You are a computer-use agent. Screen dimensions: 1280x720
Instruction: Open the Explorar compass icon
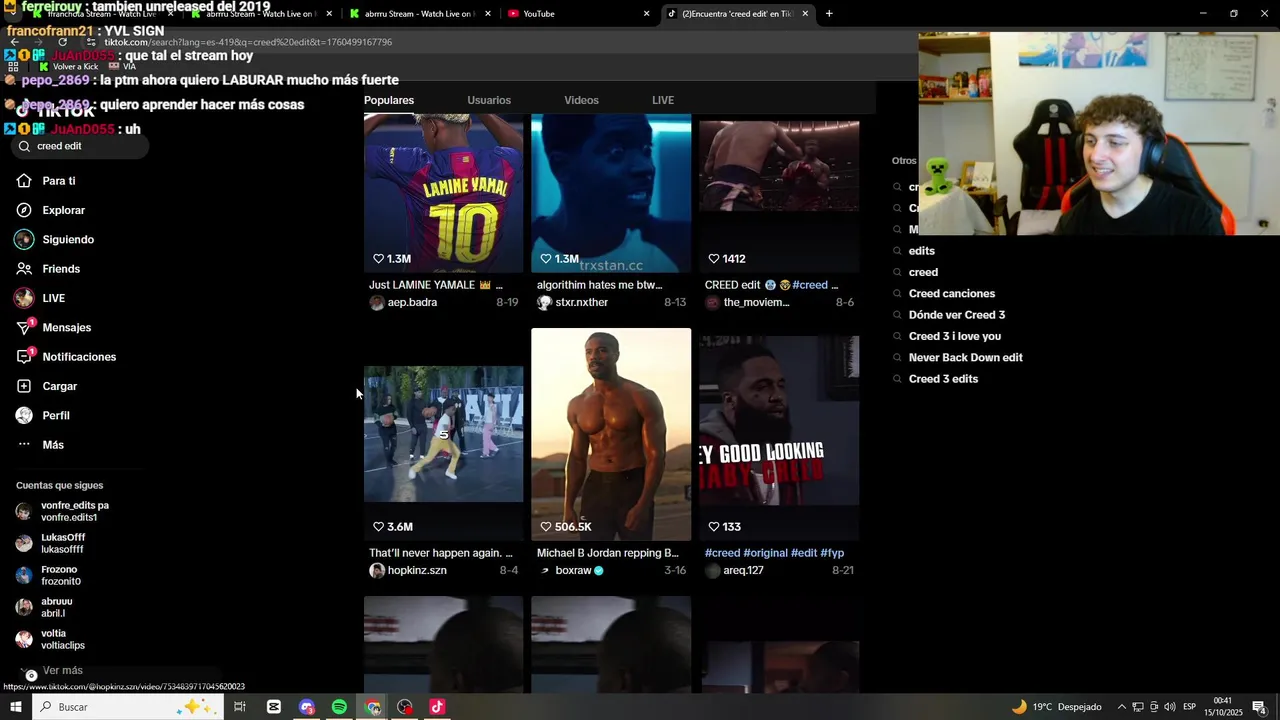pos(24,210)
